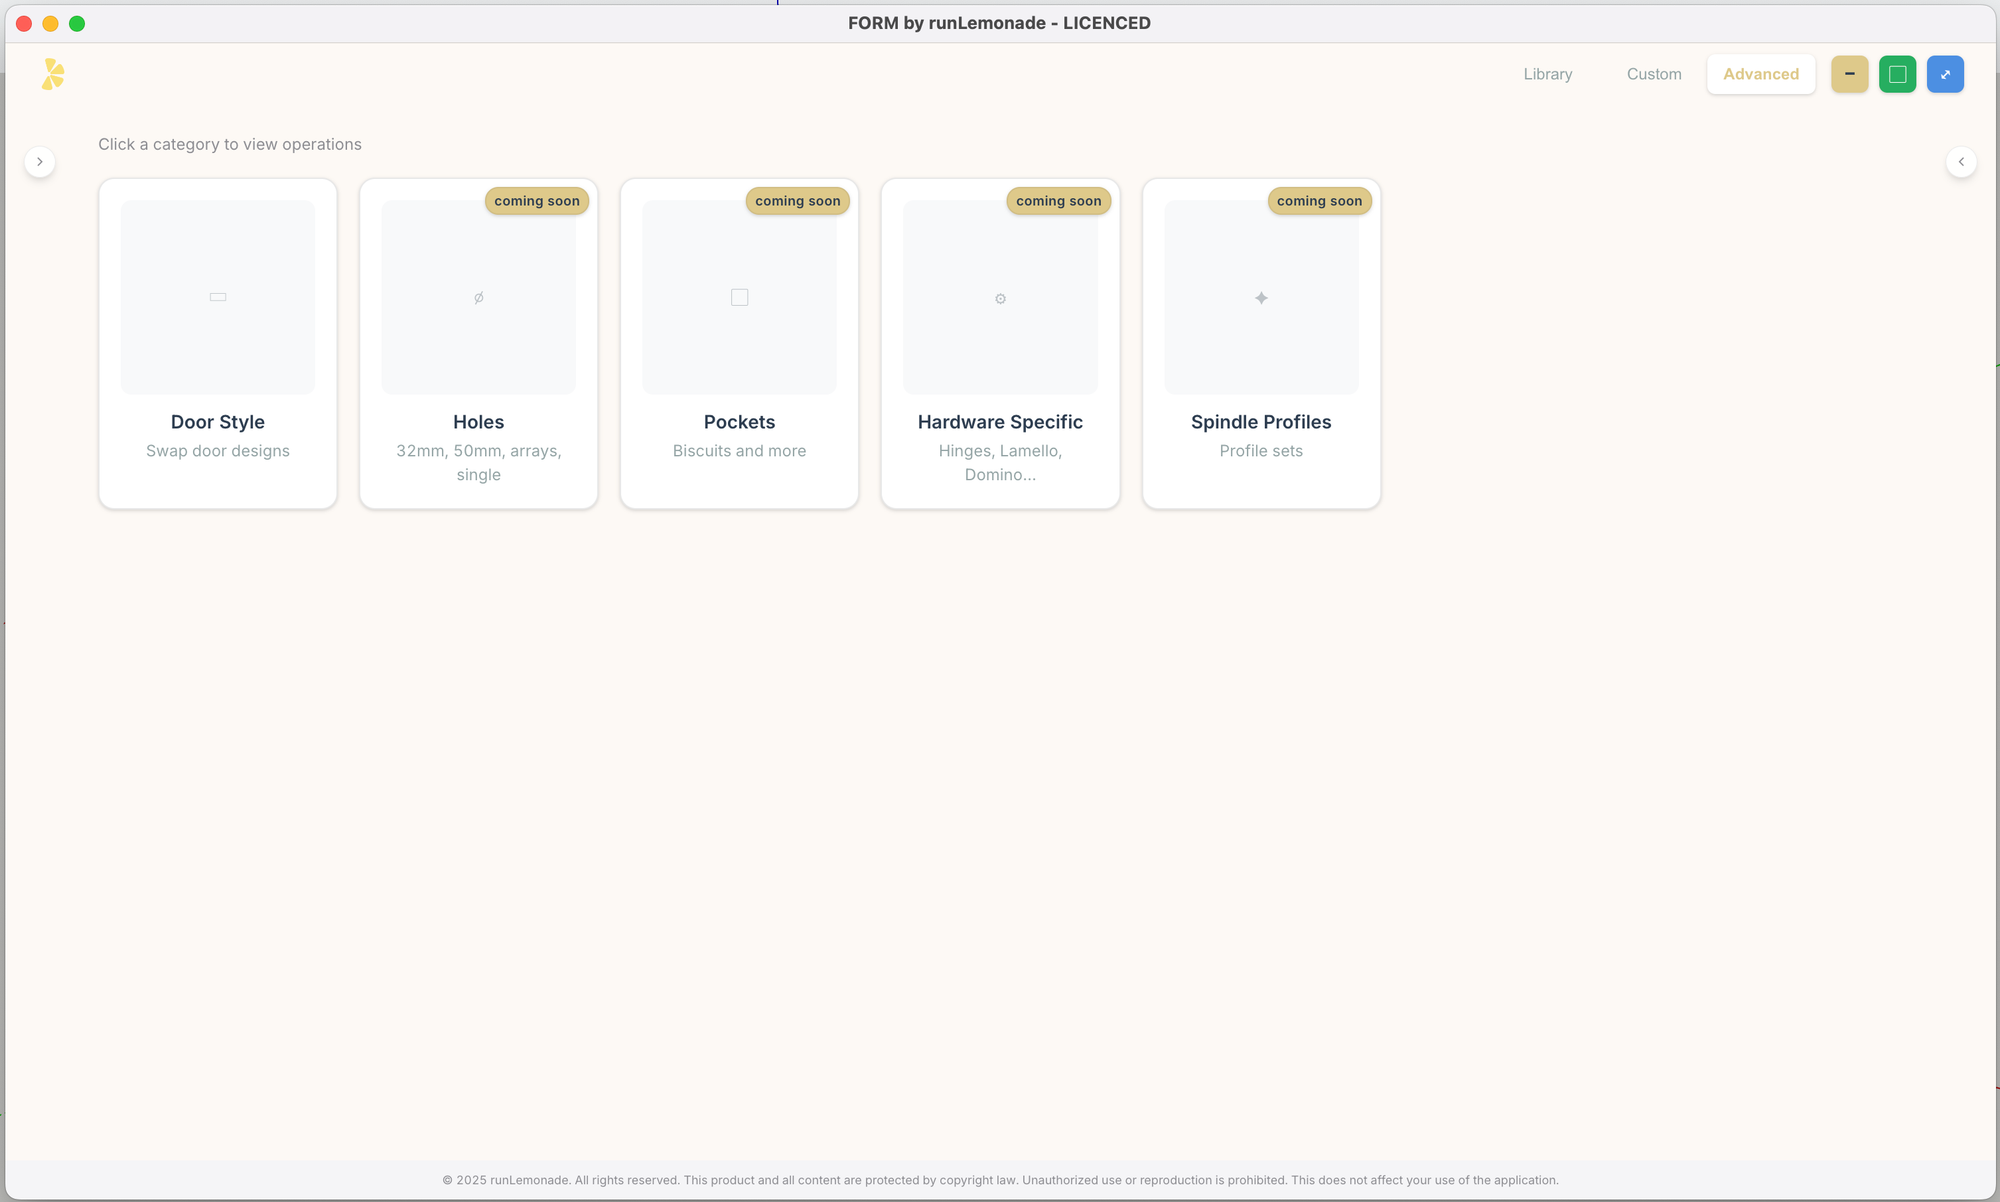Click coming soon badge on Spindle Profiles
2000x1202 pixels.
1319,201
